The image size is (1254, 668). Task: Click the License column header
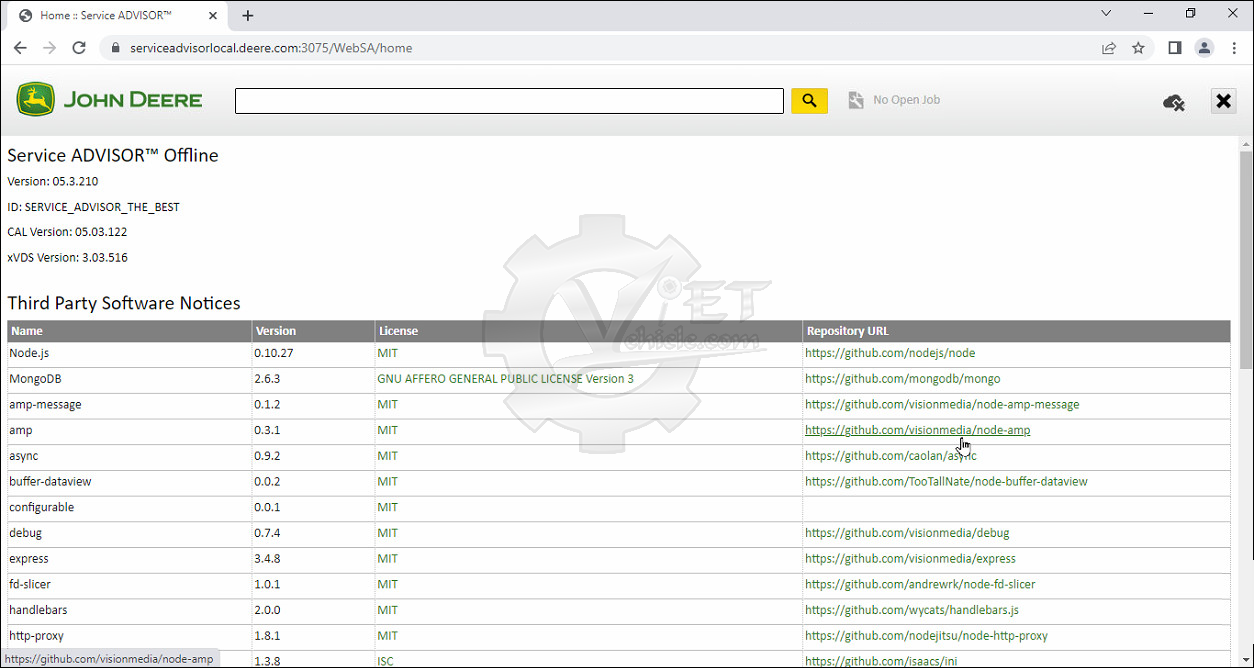[x=589, y=331]
